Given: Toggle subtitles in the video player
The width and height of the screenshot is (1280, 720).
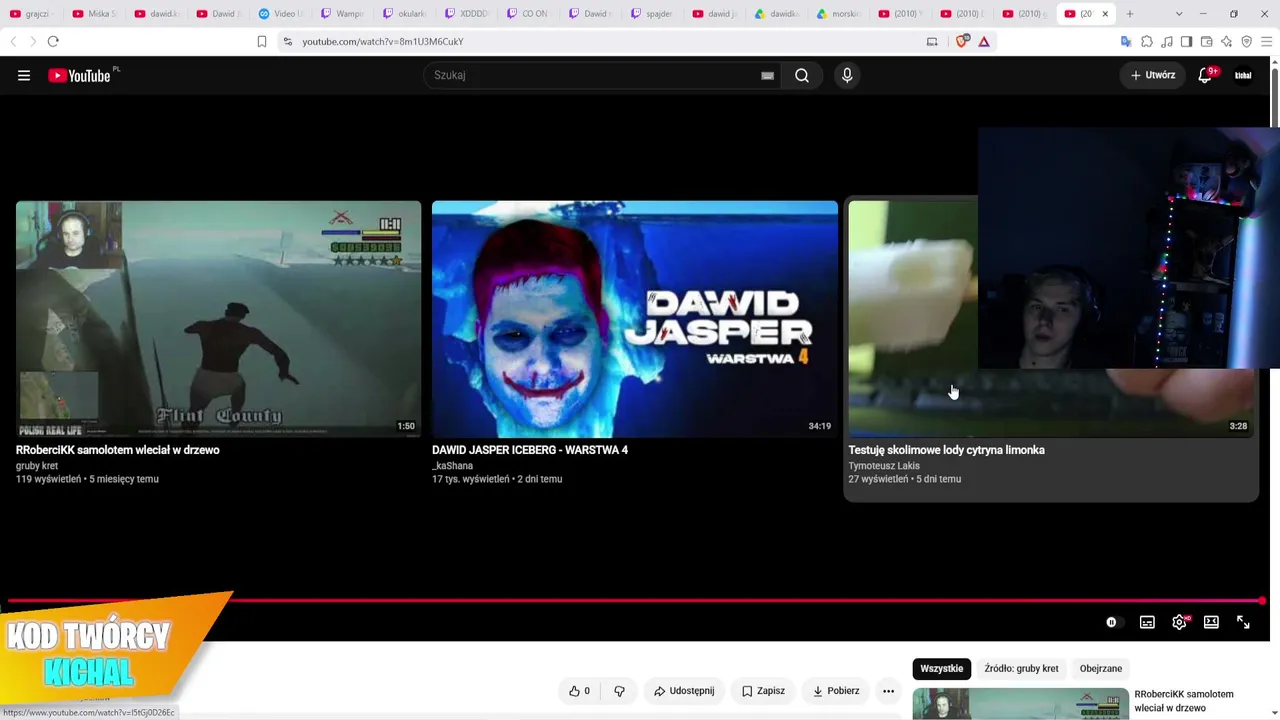Looking at the screenshot, I should [x=1147, y=622].
